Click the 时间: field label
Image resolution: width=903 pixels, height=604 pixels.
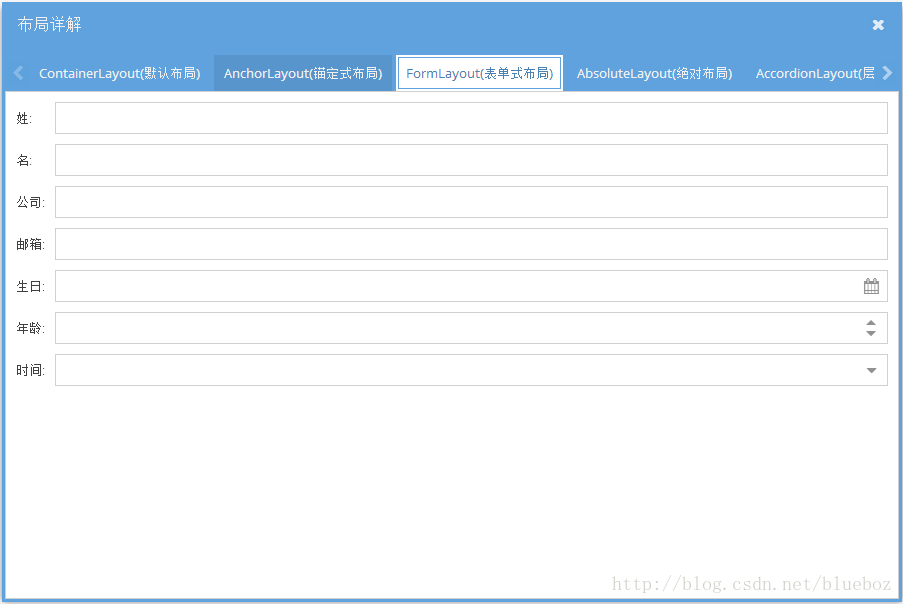coord(31,371)
